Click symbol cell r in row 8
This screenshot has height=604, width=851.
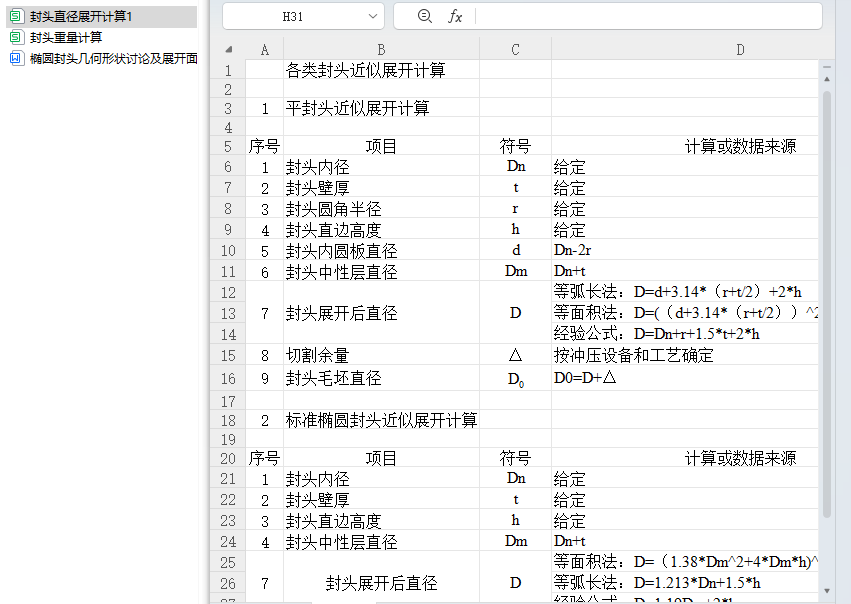point(516,208)
